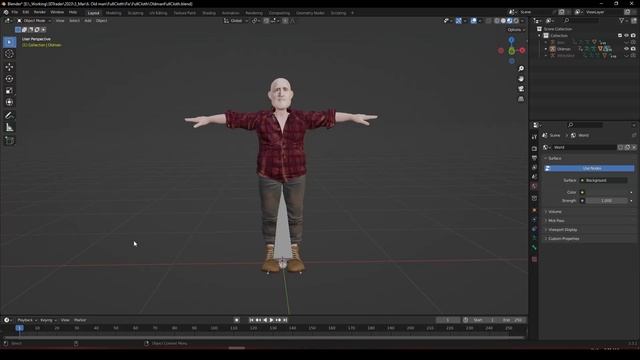This screenshot has width=640, height=360.
Task: Open the Object Mode dropdown
Action: (34, 20)
